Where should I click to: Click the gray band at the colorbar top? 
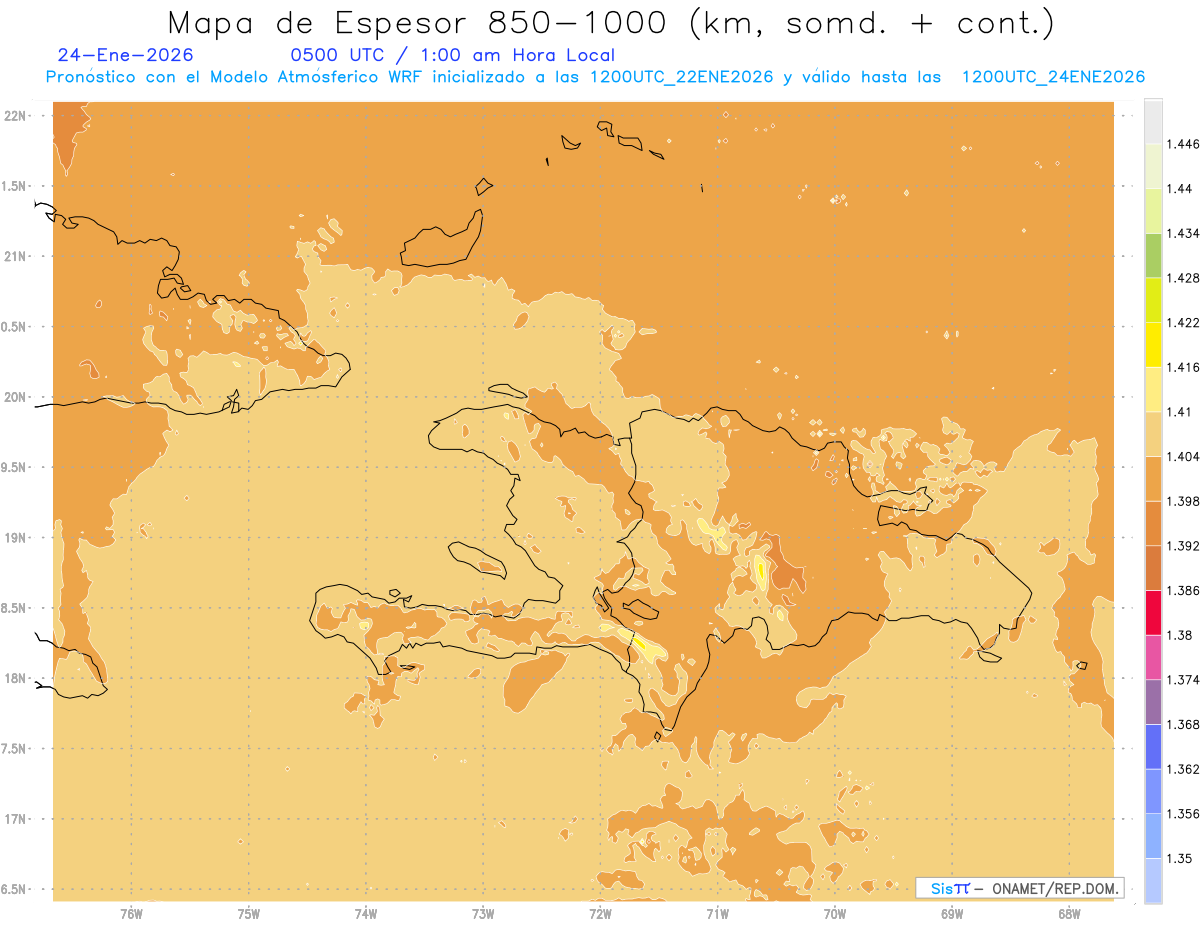pyautogui.click(x=1153, y=121)
